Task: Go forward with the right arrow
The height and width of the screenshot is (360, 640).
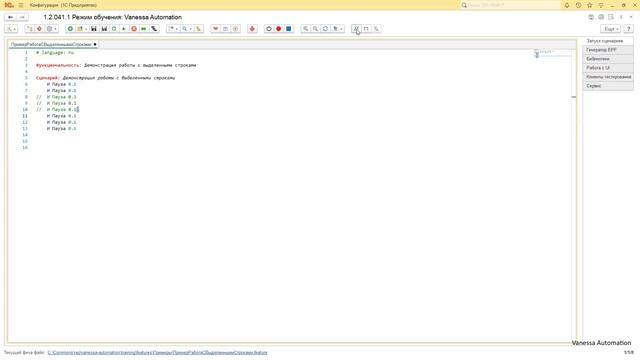Action: (x=22, y=17)
